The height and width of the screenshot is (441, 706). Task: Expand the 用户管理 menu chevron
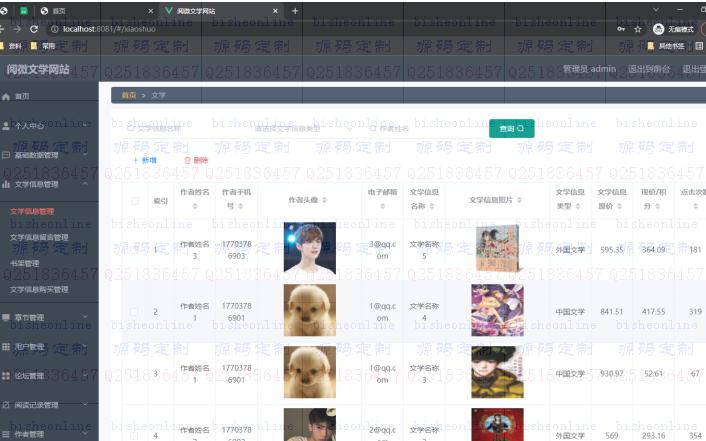85,346
